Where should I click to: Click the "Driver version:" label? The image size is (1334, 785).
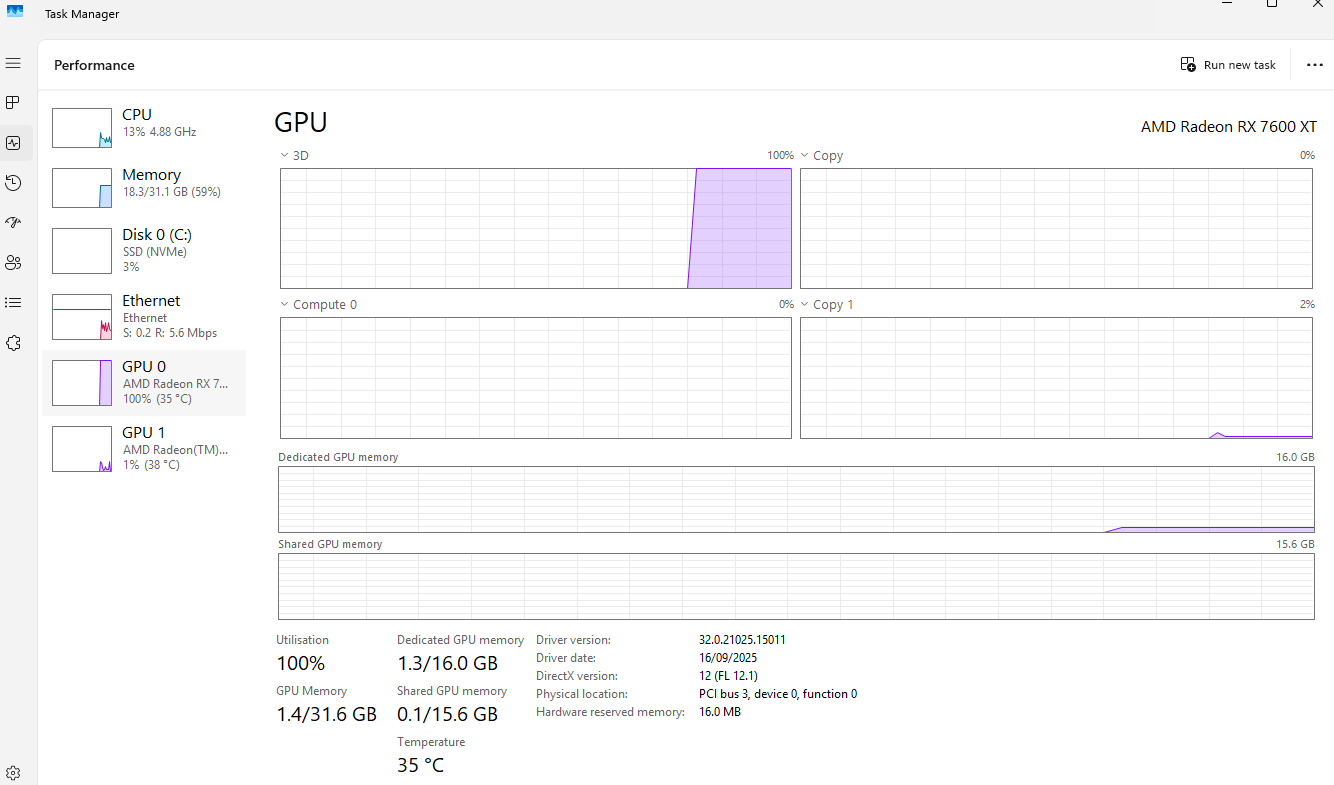point(573,640)
